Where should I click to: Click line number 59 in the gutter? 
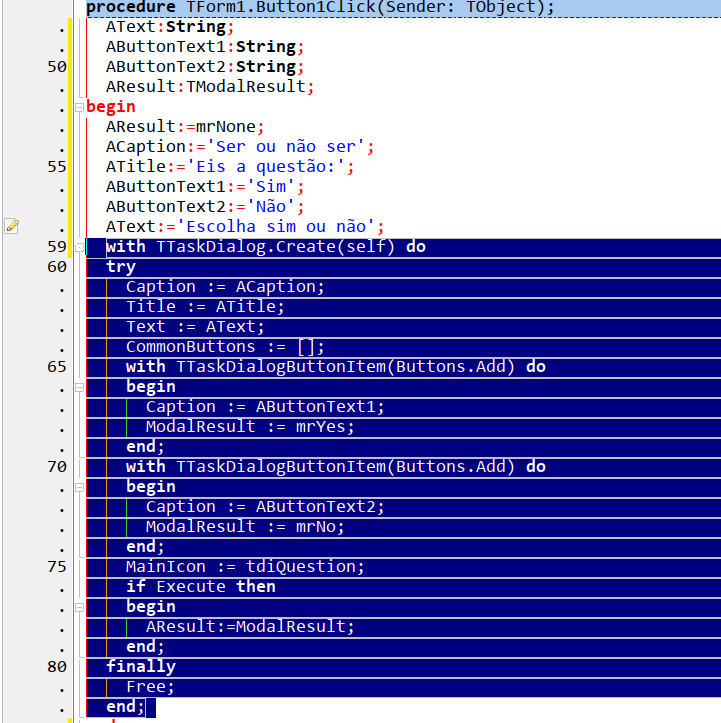(57, 247)
